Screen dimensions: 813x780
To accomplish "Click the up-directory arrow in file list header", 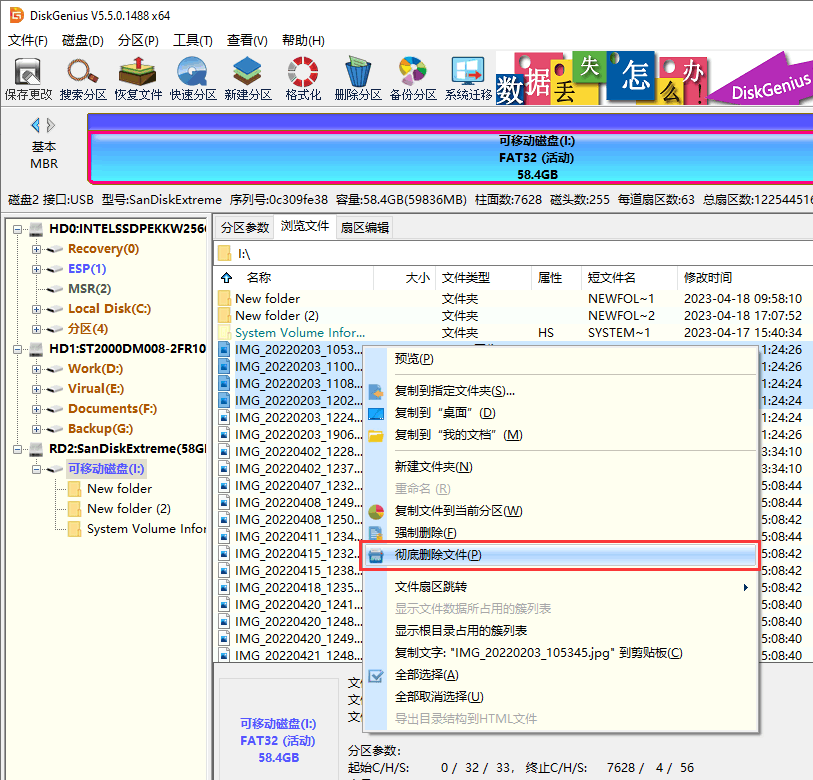I will pos(227,277).
